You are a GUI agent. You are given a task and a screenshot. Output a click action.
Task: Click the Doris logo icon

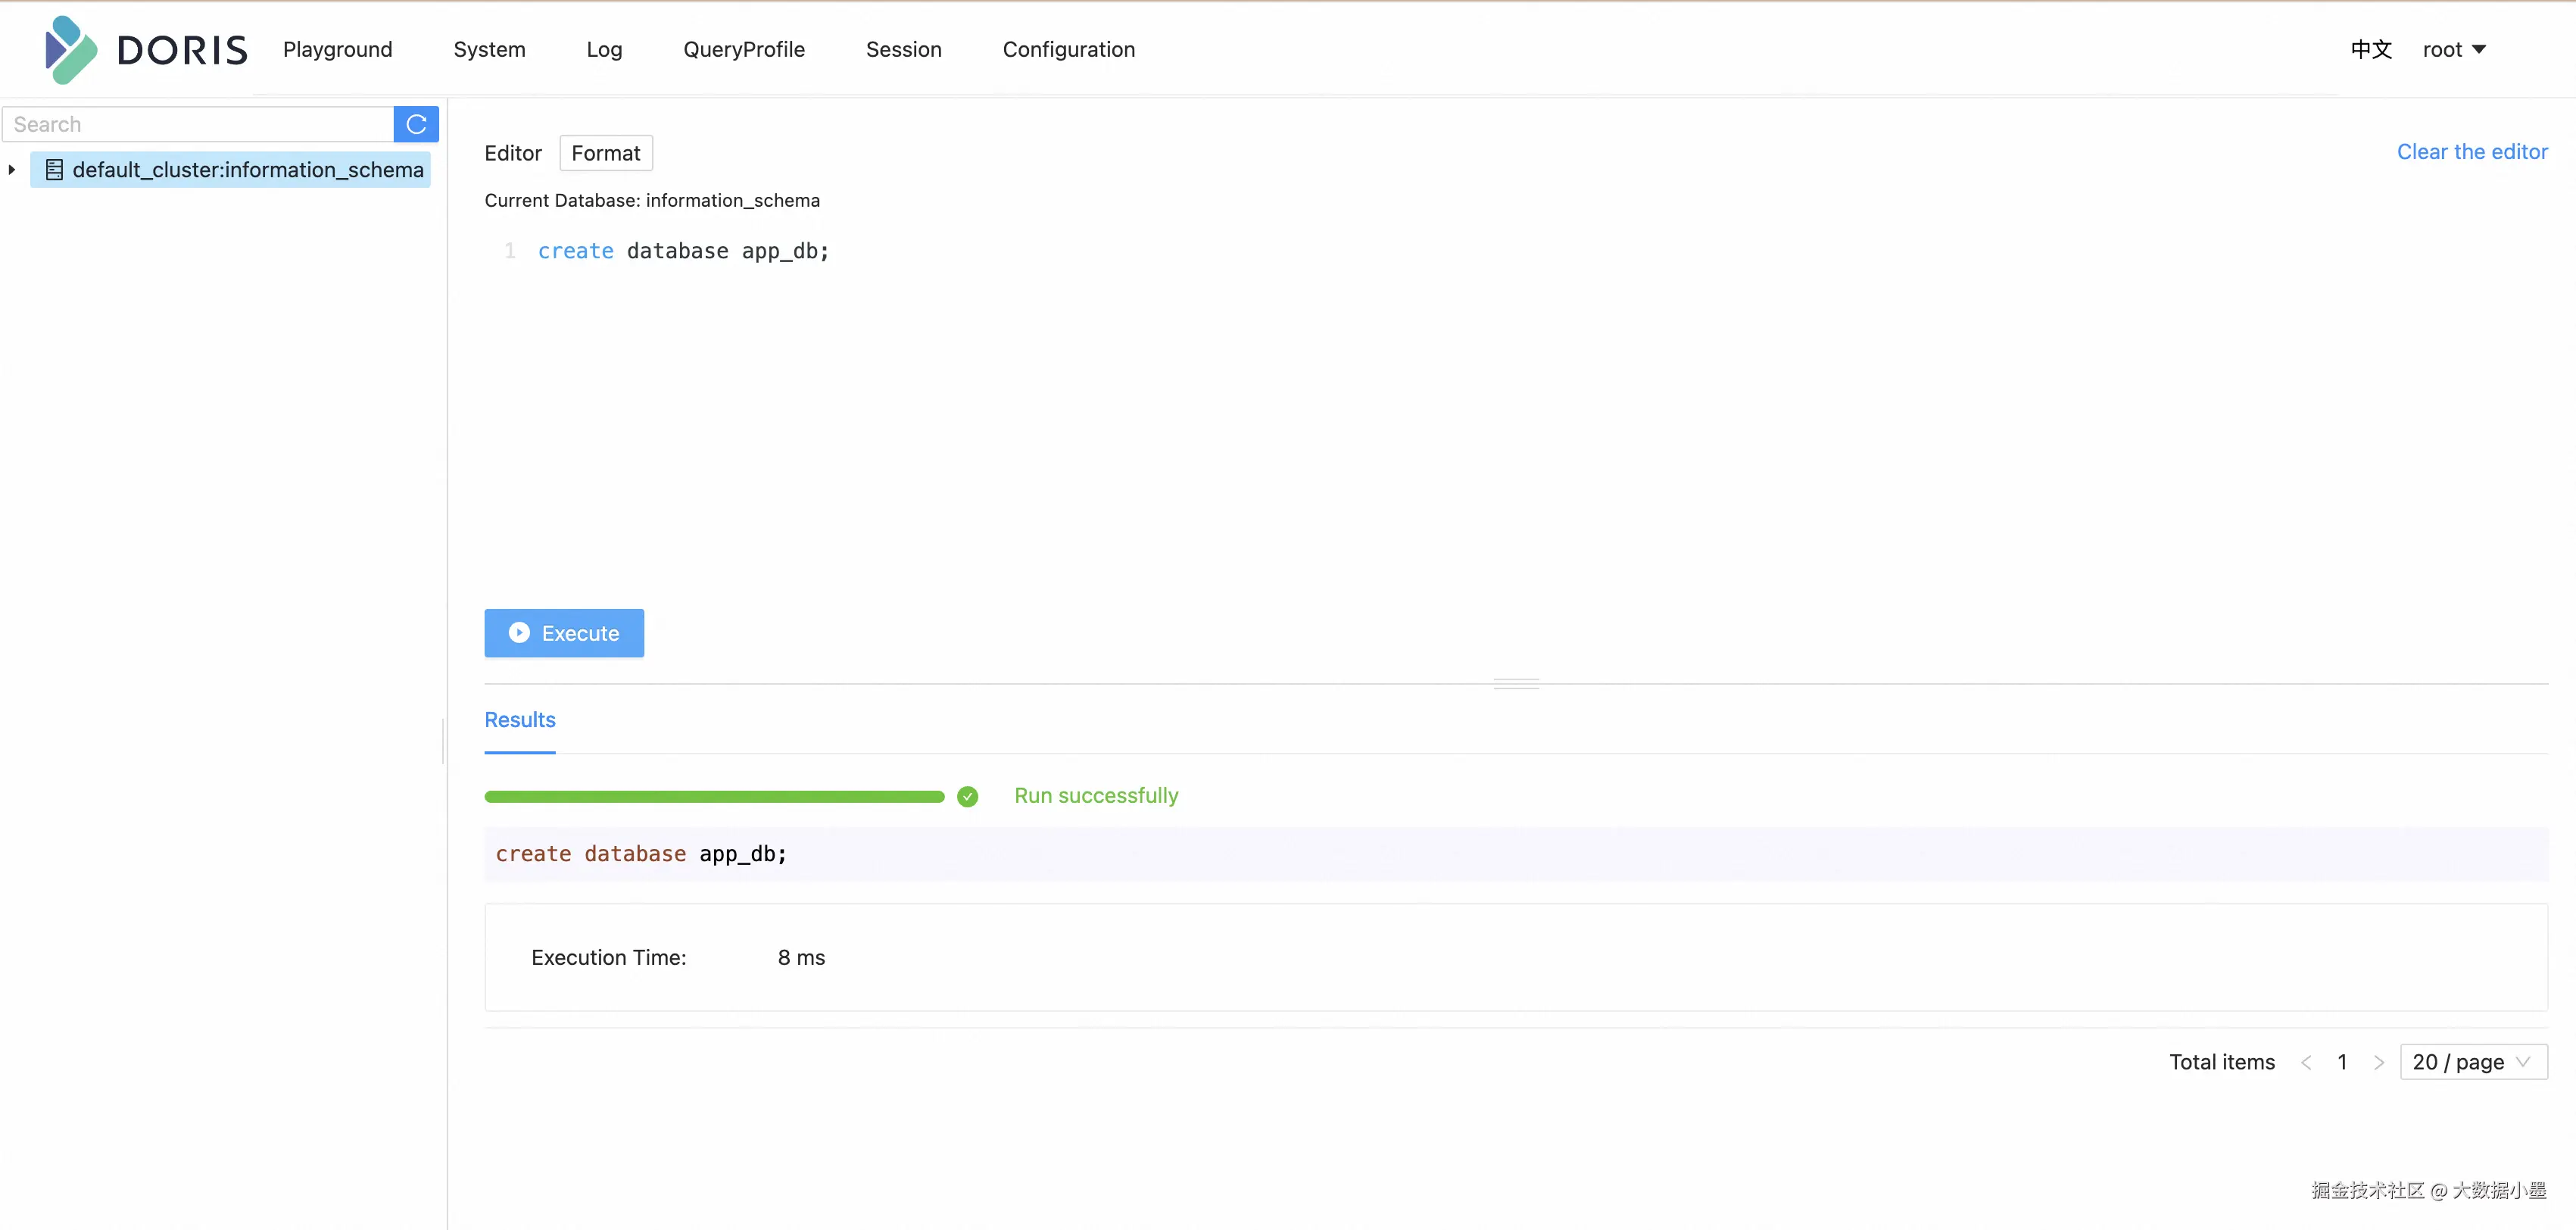point(70,49)
